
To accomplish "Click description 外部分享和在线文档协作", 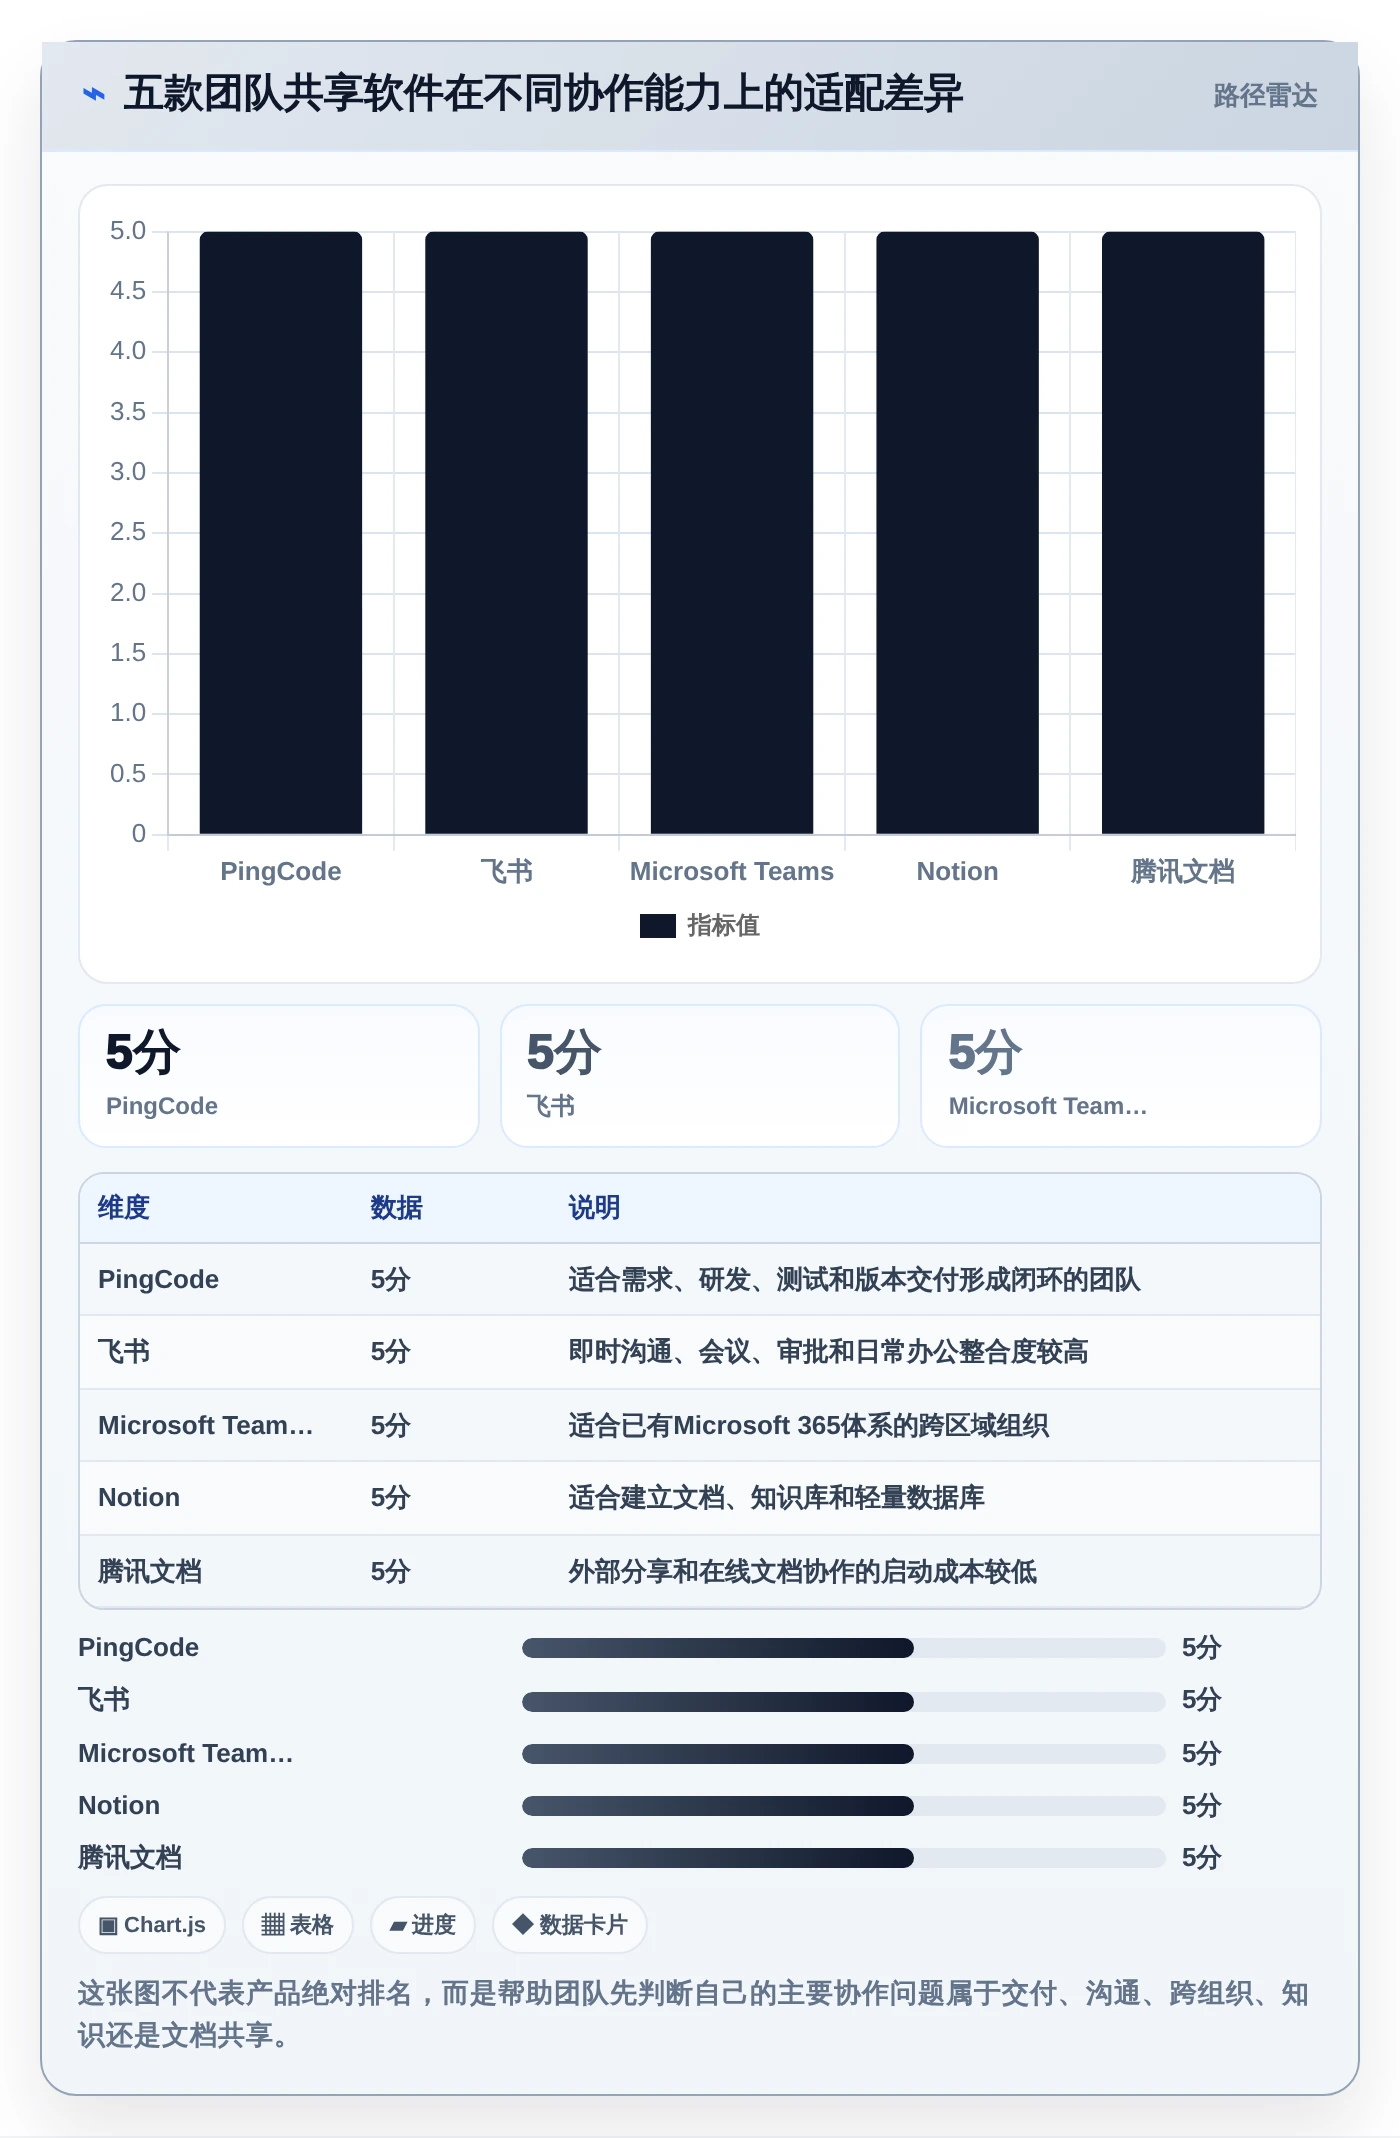I will pos(802,1571).
